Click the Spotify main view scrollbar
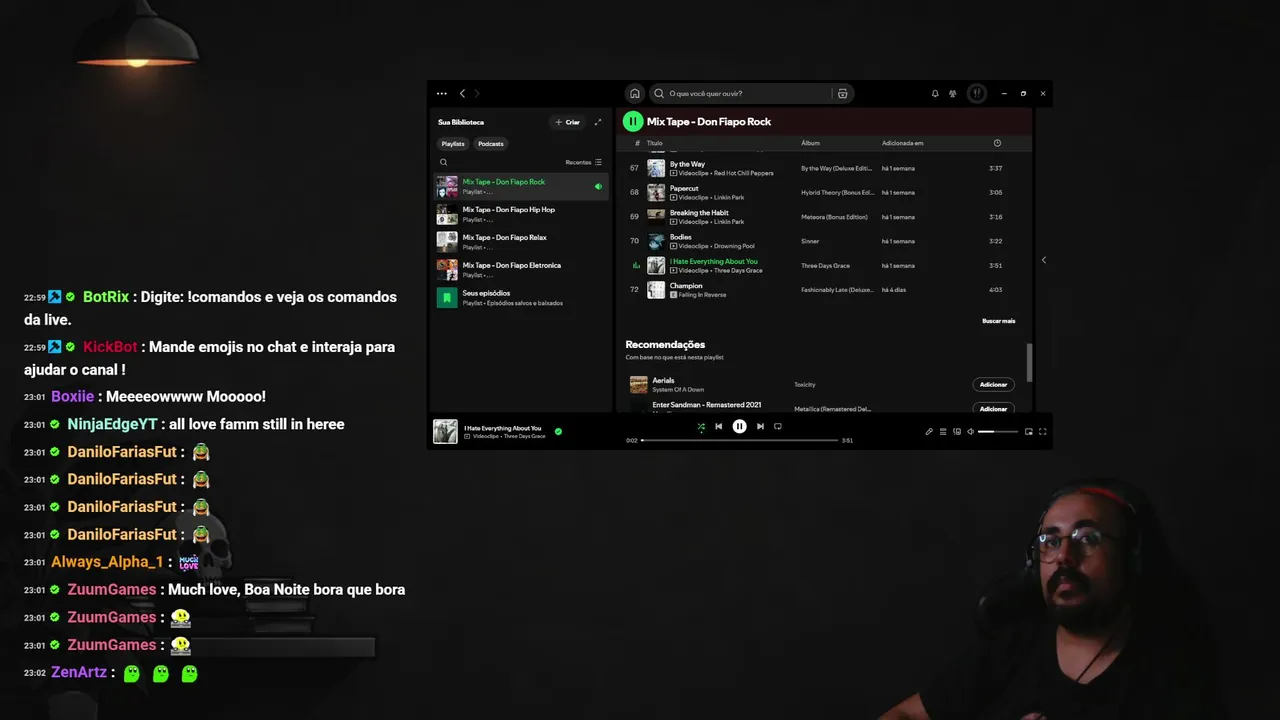This screenshot has width=1280, height=720. pyautogui.click(x=1029, y=362)
